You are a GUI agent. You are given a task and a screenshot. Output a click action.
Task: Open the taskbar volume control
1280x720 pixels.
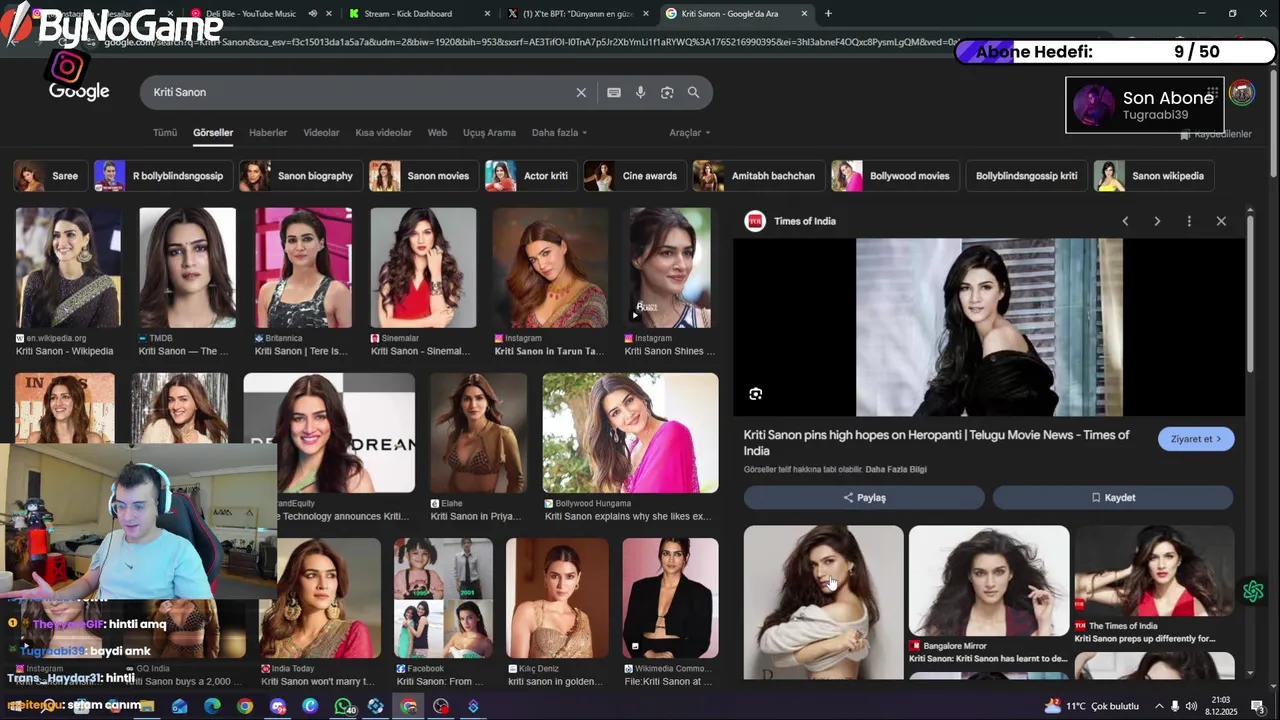click(1191, 706)
